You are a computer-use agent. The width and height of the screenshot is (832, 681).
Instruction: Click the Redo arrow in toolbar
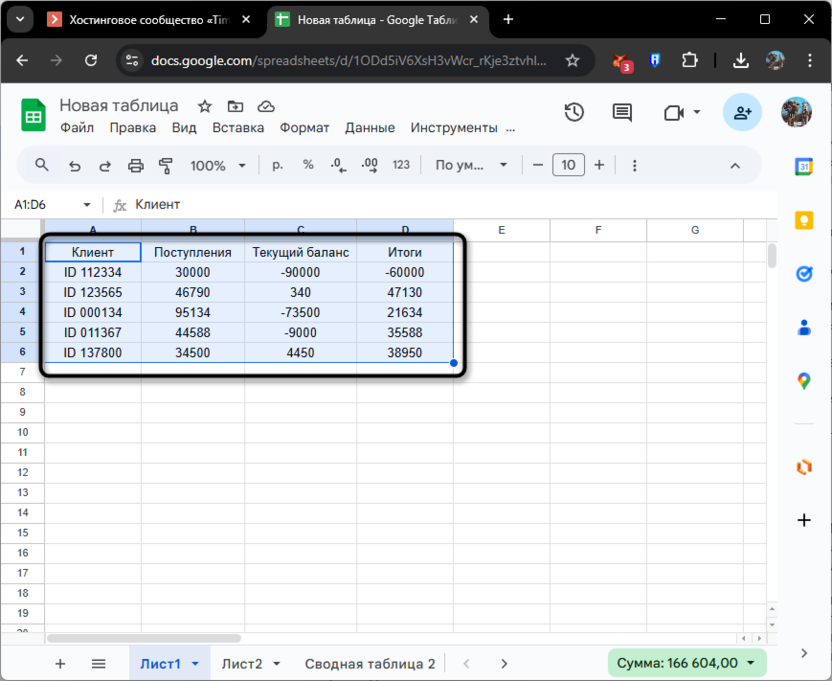(x=105, y=166)
